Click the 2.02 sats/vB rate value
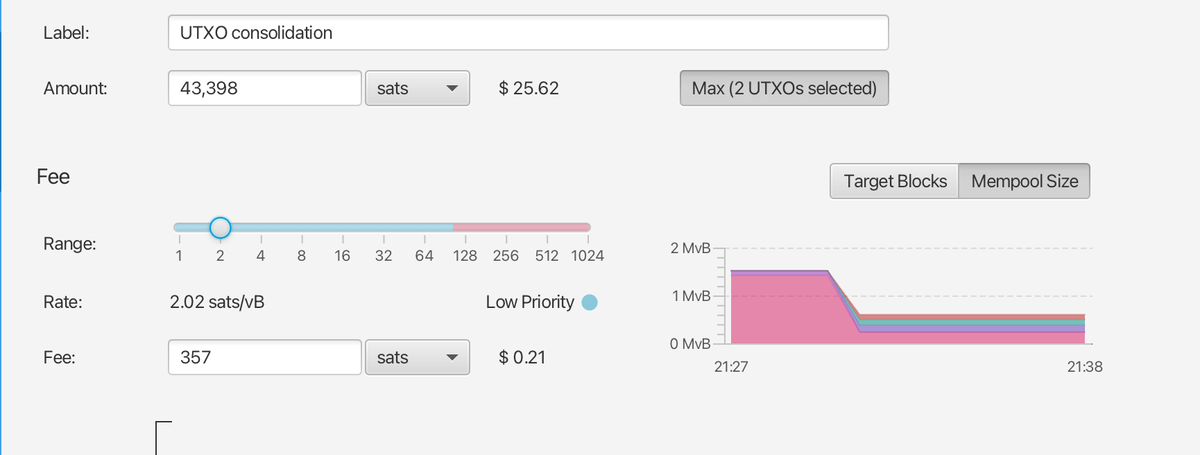This screenshot has height=455, width=1200. click(x=217, y=302)
